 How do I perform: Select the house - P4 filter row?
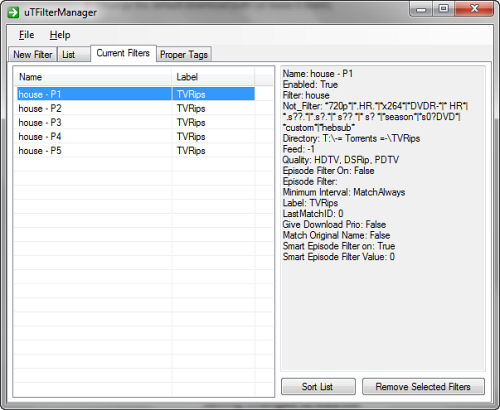[136, 136]
